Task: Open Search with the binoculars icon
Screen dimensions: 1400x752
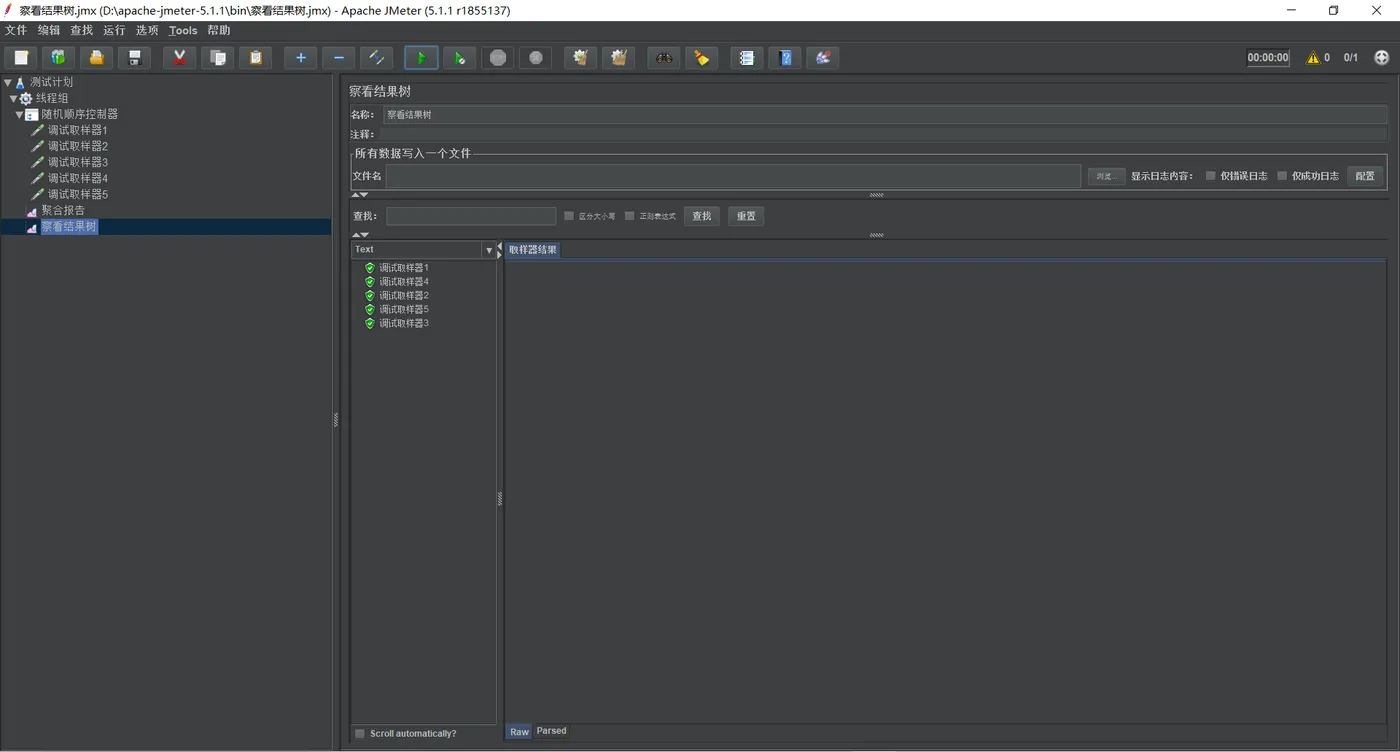Action: point(663,58)
